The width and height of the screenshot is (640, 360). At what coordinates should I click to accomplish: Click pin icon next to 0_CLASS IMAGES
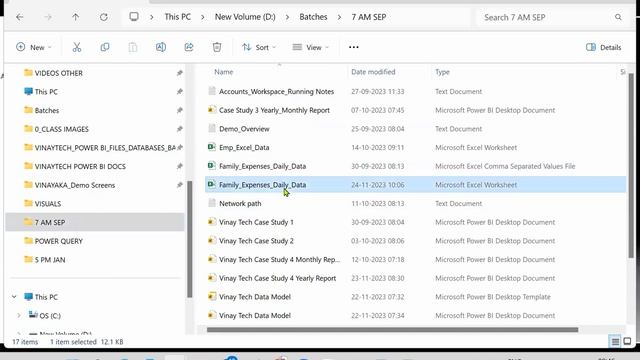click(180, 129)
